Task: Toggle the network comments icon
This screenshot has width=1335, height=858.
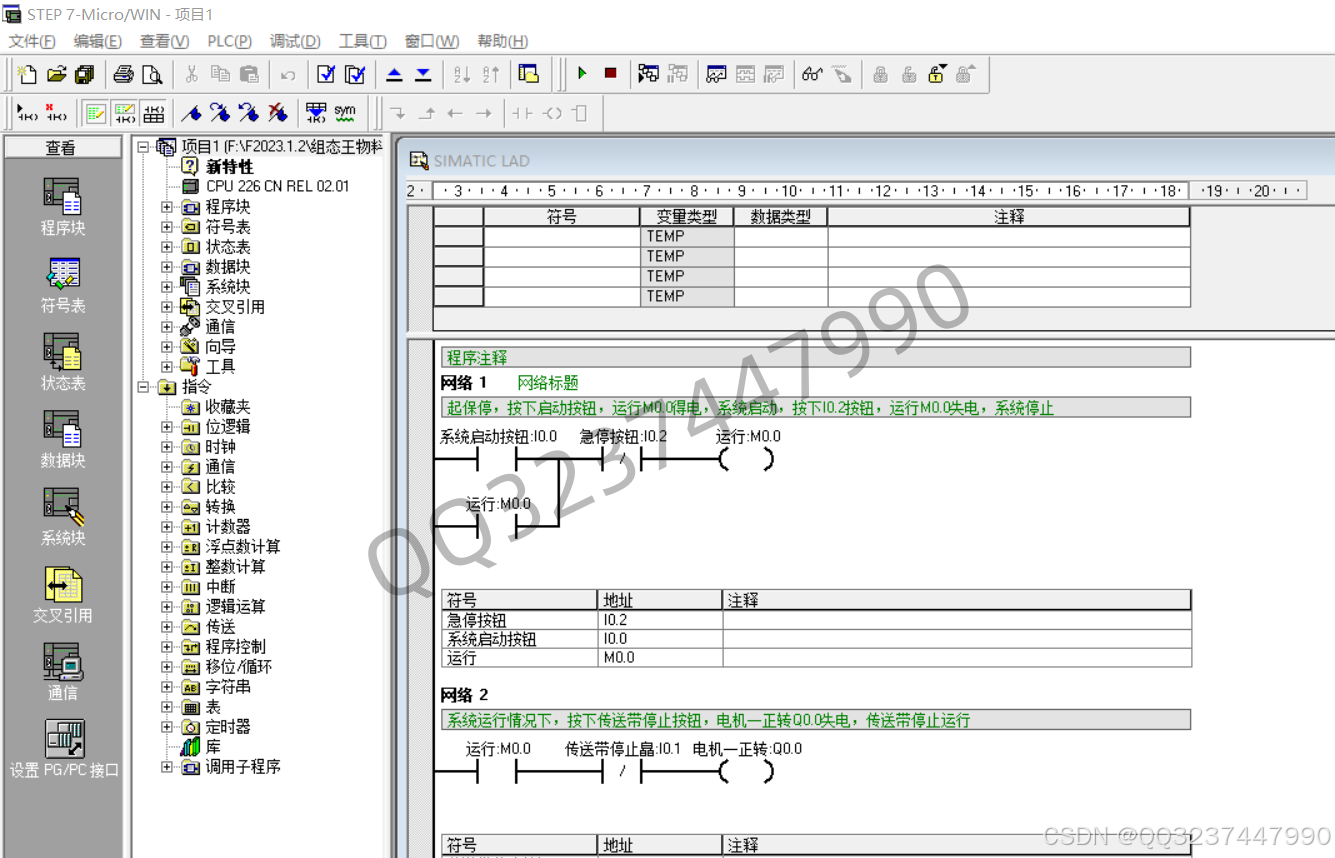Action: [125, 113]
